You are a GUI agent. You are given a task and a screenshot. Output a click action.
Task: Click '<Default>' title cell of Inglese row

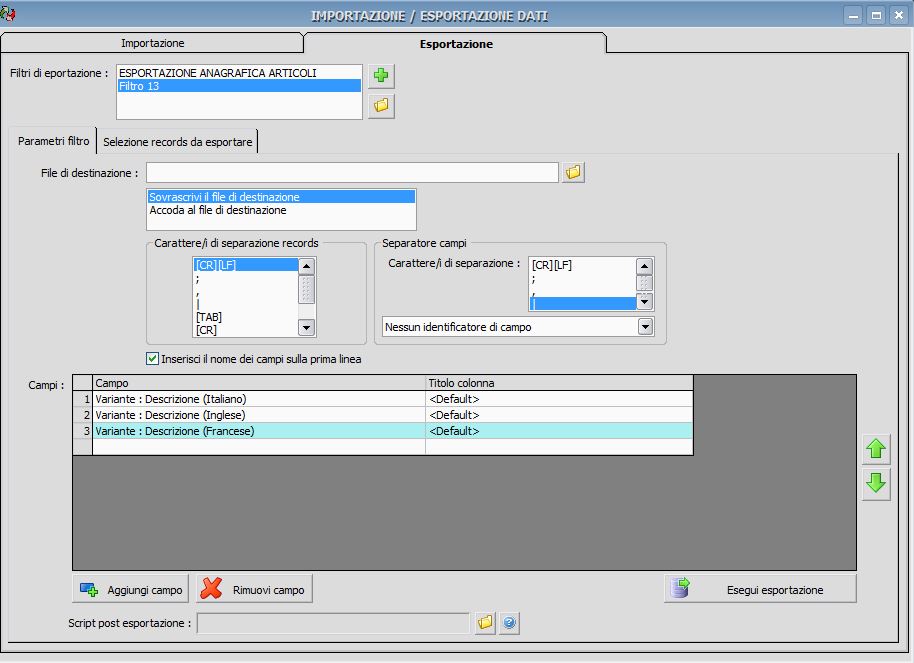[x=559, y=415]
